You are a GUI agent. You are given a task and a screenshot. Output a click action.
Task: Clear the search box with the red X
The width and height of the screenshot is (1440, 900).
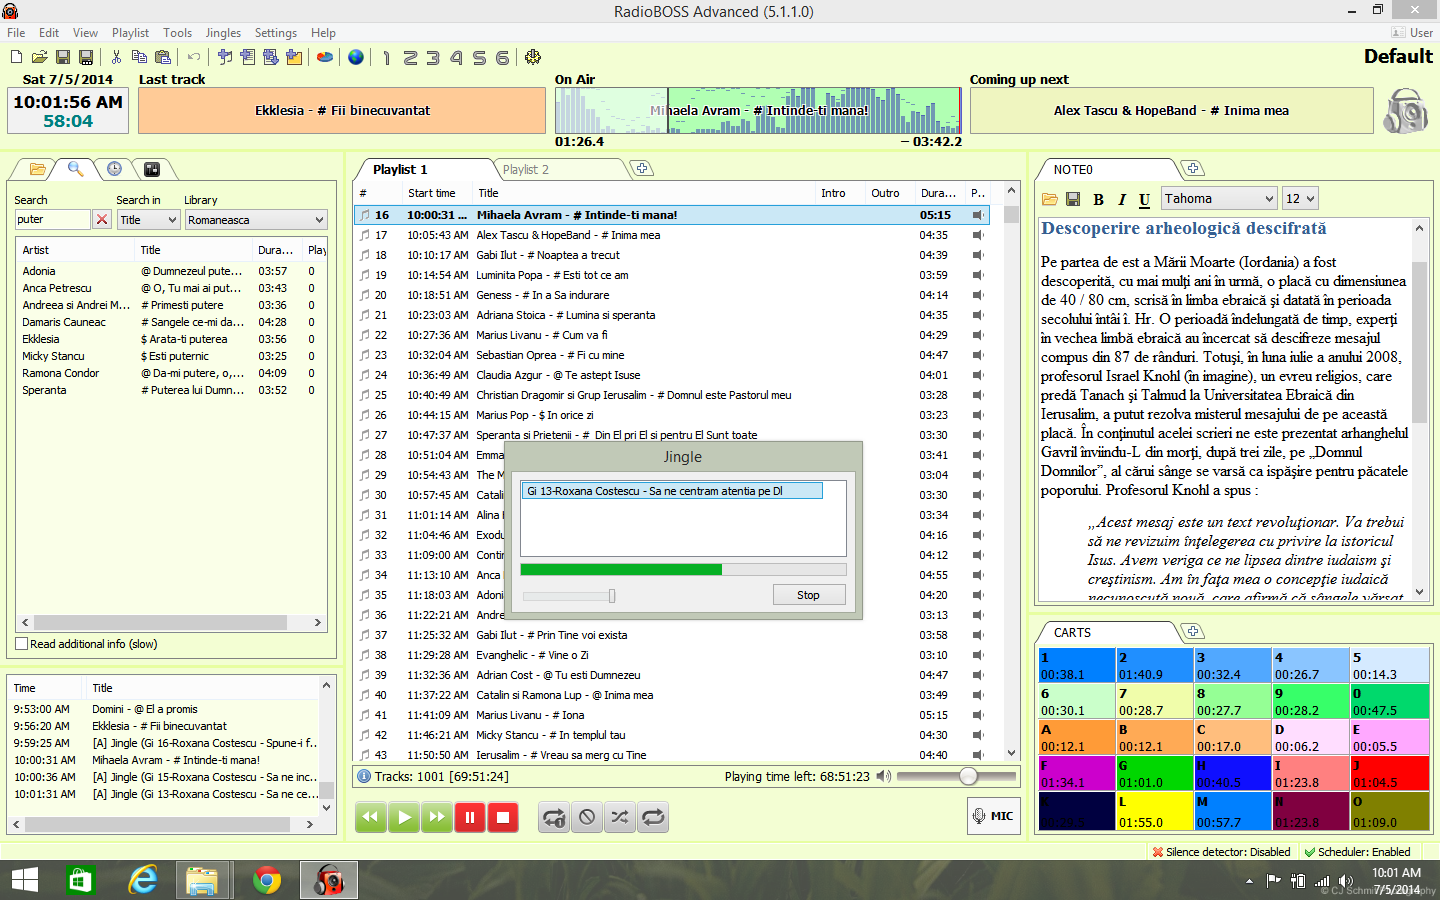(102, 219)
